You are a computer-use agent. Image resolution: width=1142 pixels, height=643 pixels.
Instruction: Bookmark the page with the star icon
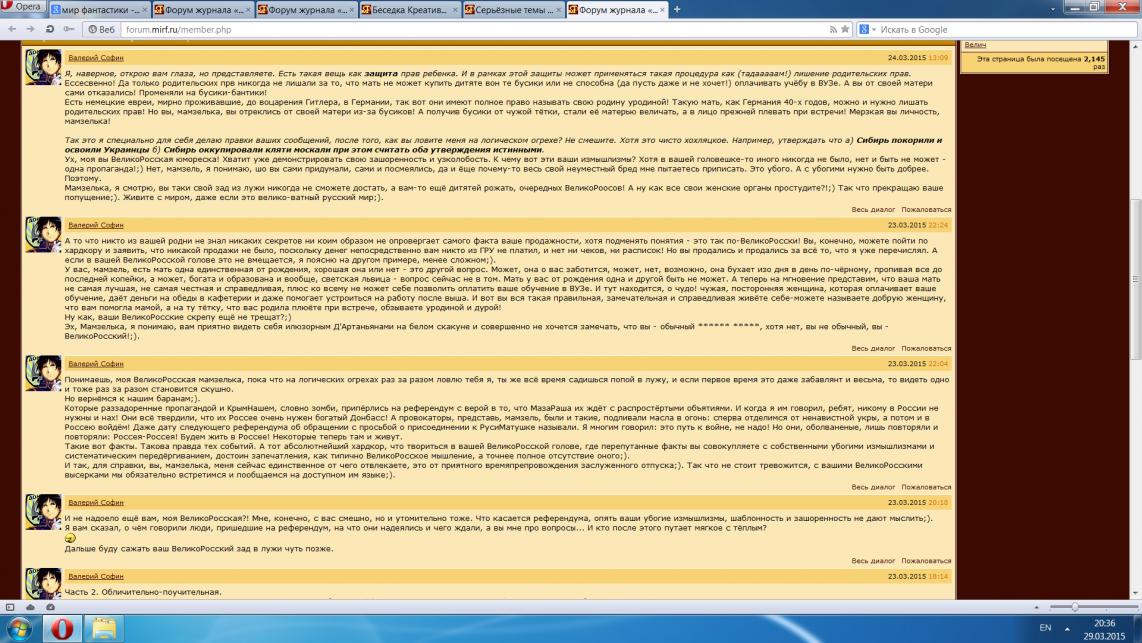pos(846,30)
